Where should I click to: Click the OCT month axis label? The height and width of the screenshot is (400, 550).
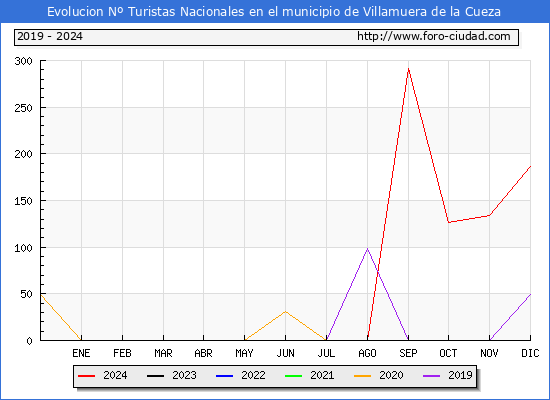448,353
